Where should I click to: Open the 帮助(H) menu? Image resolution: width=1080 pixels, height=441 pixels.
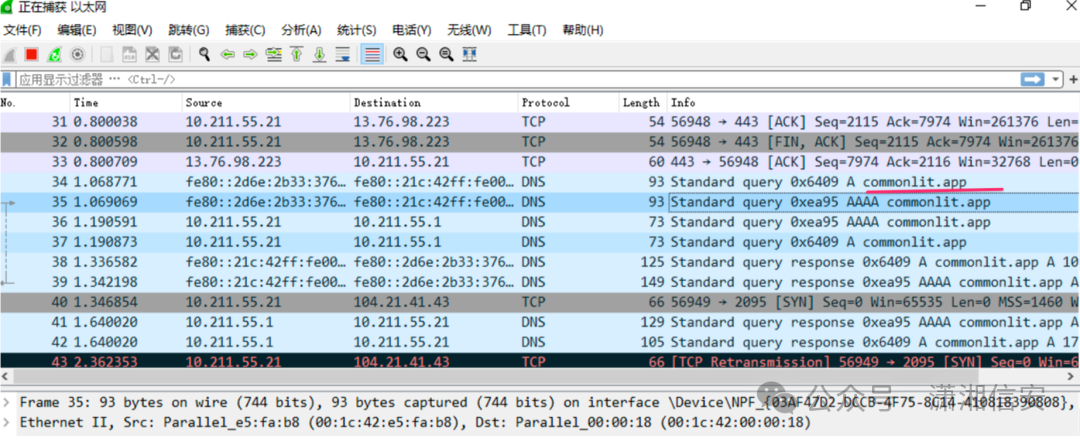coord(583,30)
